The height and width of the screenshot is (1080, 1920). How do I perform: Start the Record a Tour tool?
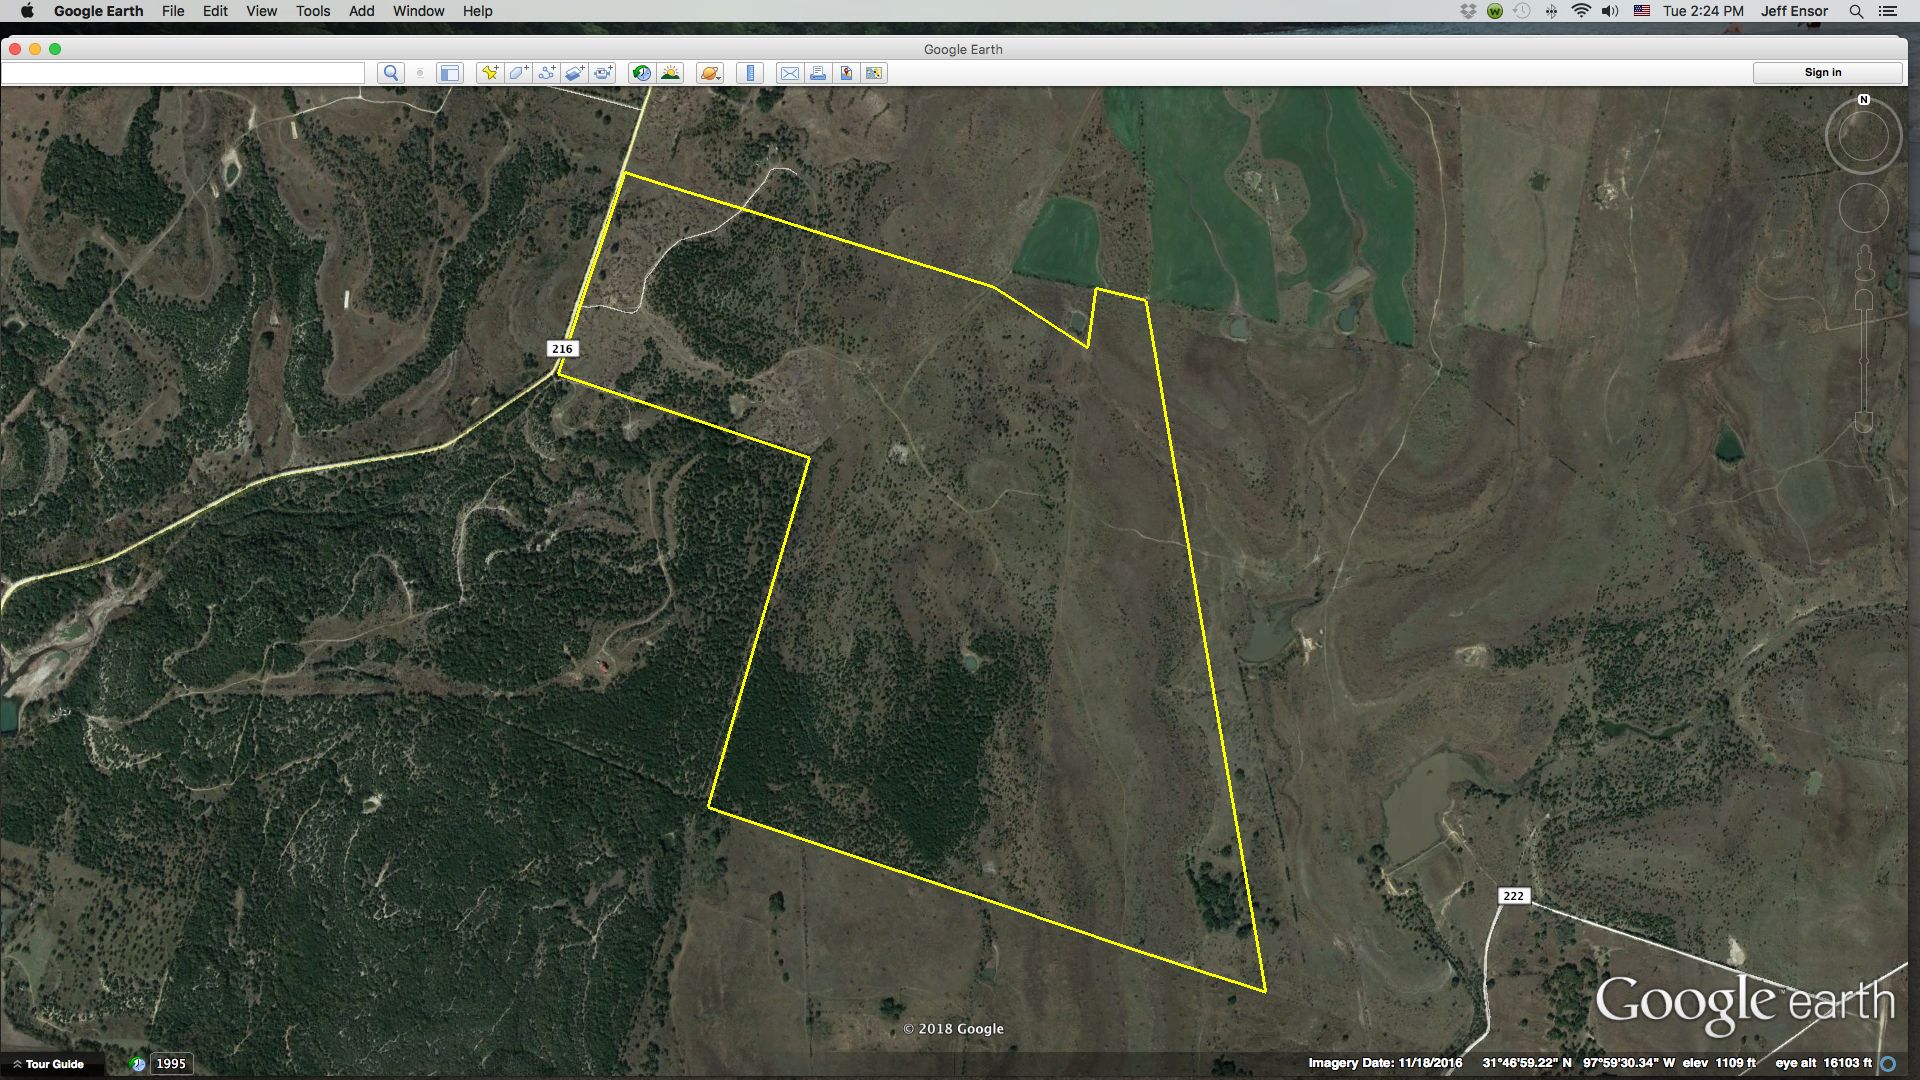click(603, 72)
